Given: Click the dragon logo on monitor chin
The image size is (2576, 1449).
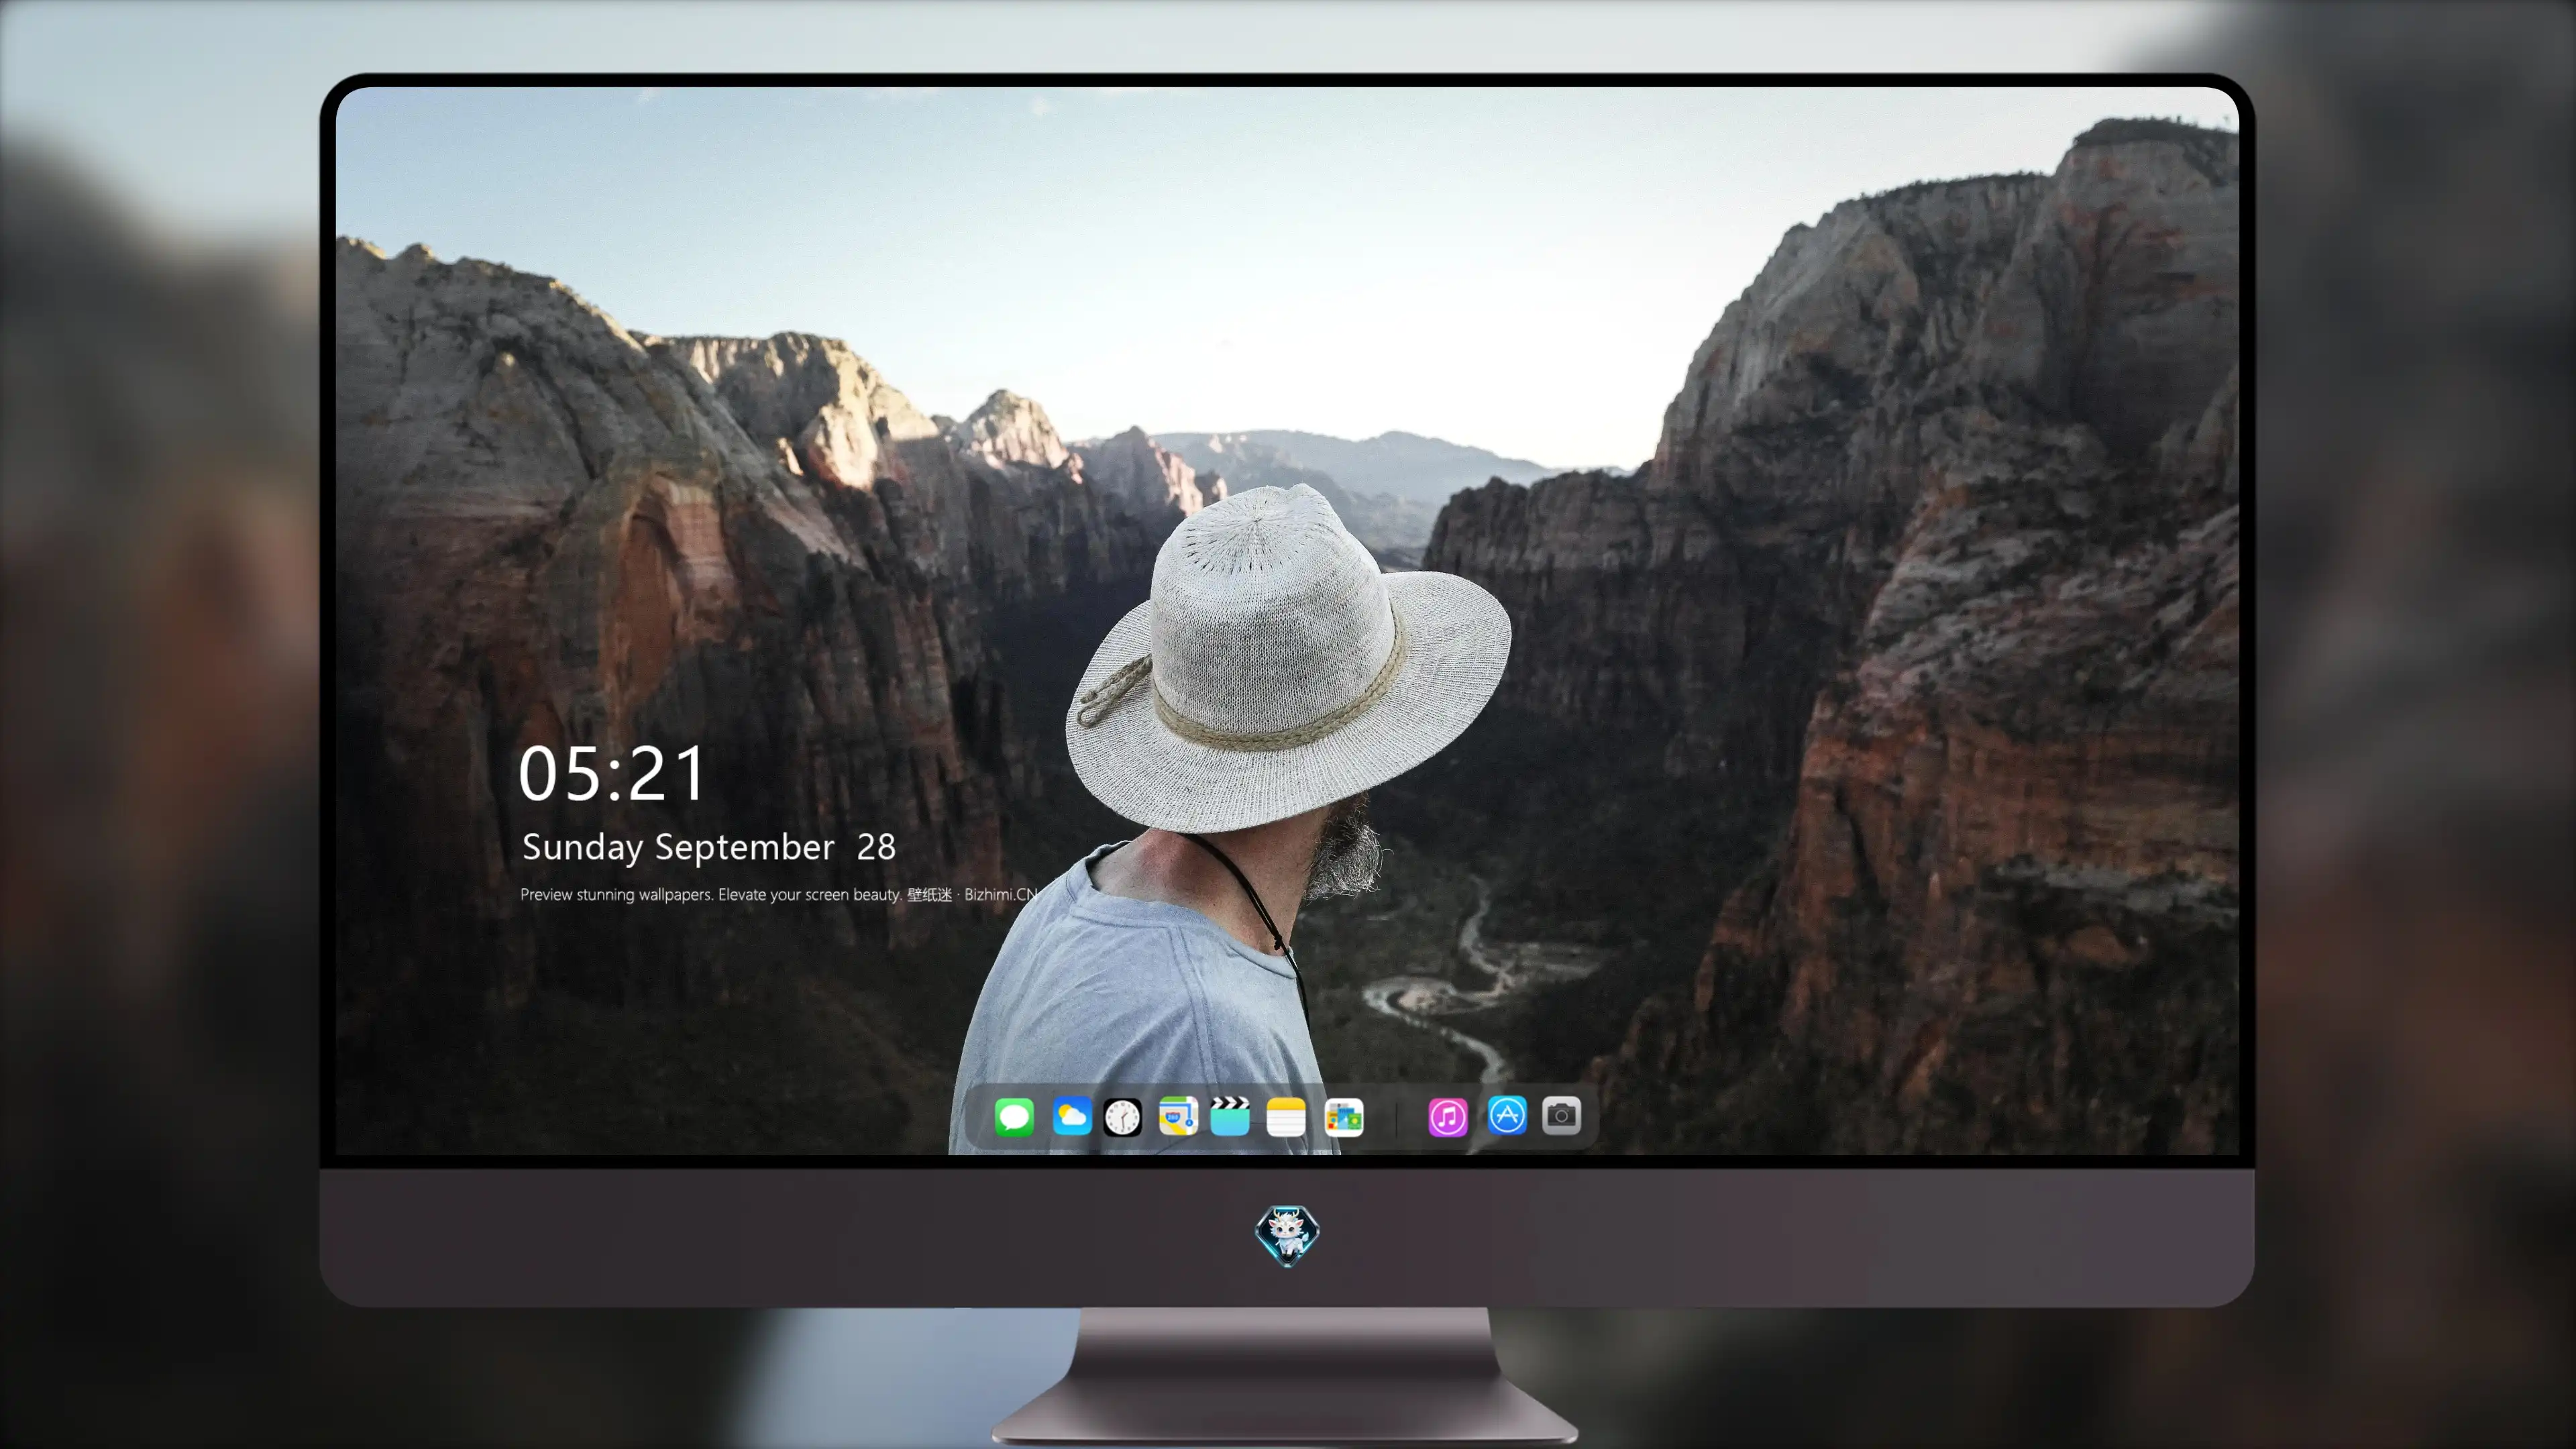Looking at the screenshot, I should pos(1287,1236).
